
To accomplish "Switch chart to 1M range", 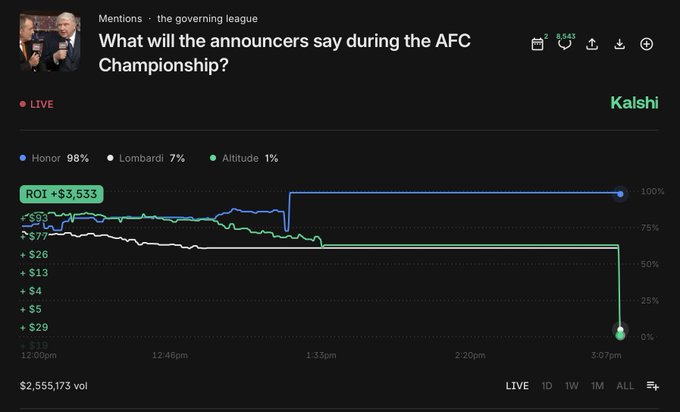I will coord(597,385).
